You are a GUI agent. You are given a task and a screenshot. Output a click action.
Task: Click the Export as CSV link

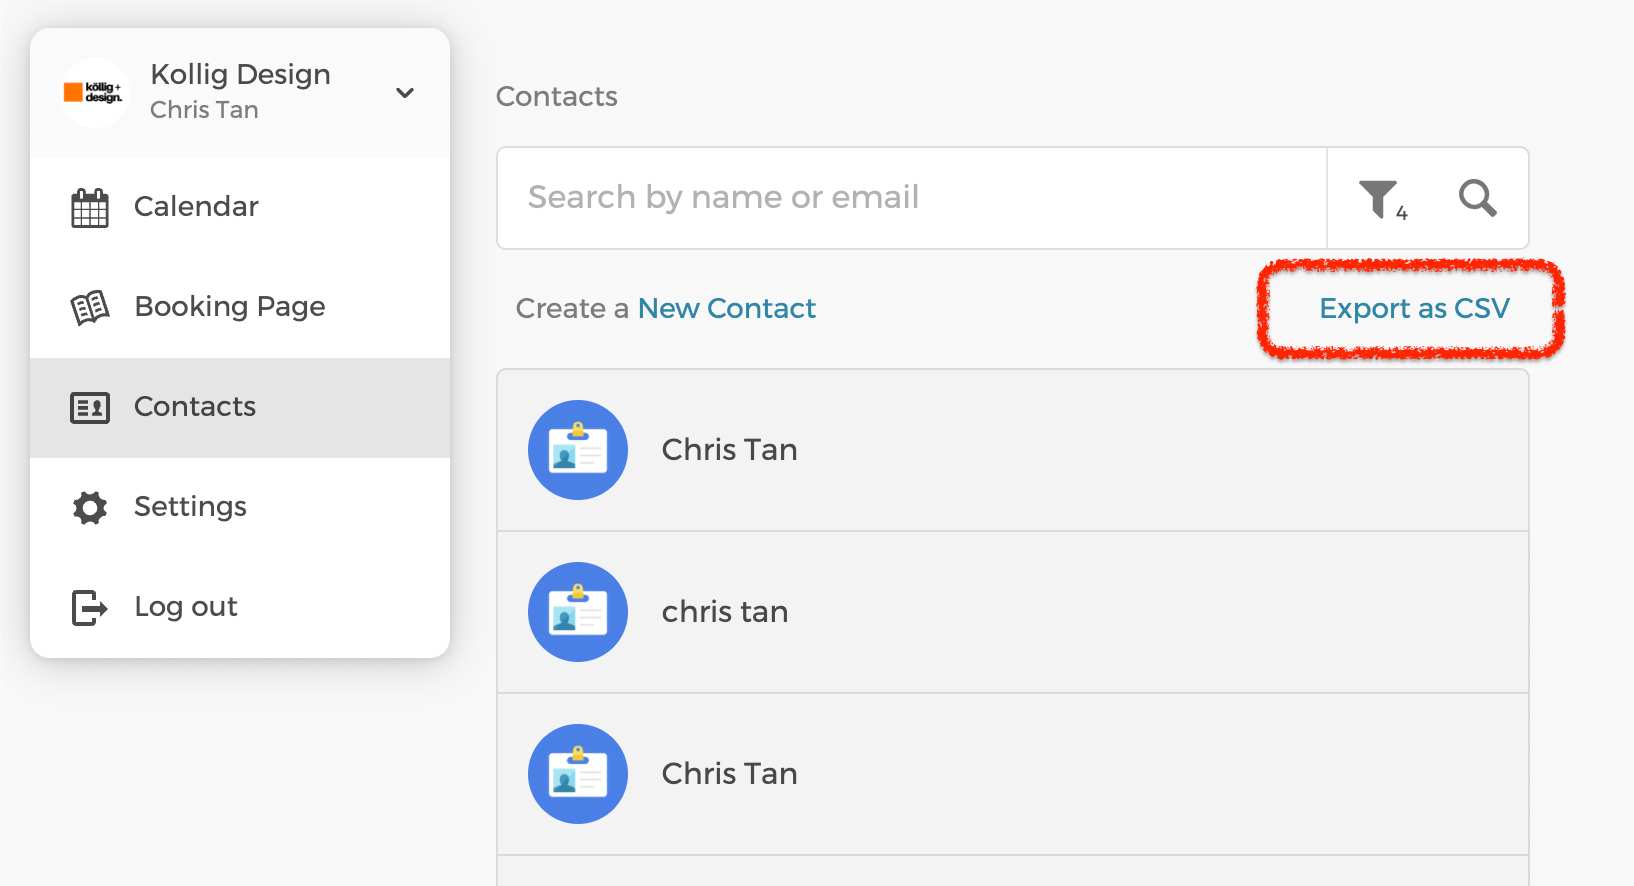point(1414,308)
